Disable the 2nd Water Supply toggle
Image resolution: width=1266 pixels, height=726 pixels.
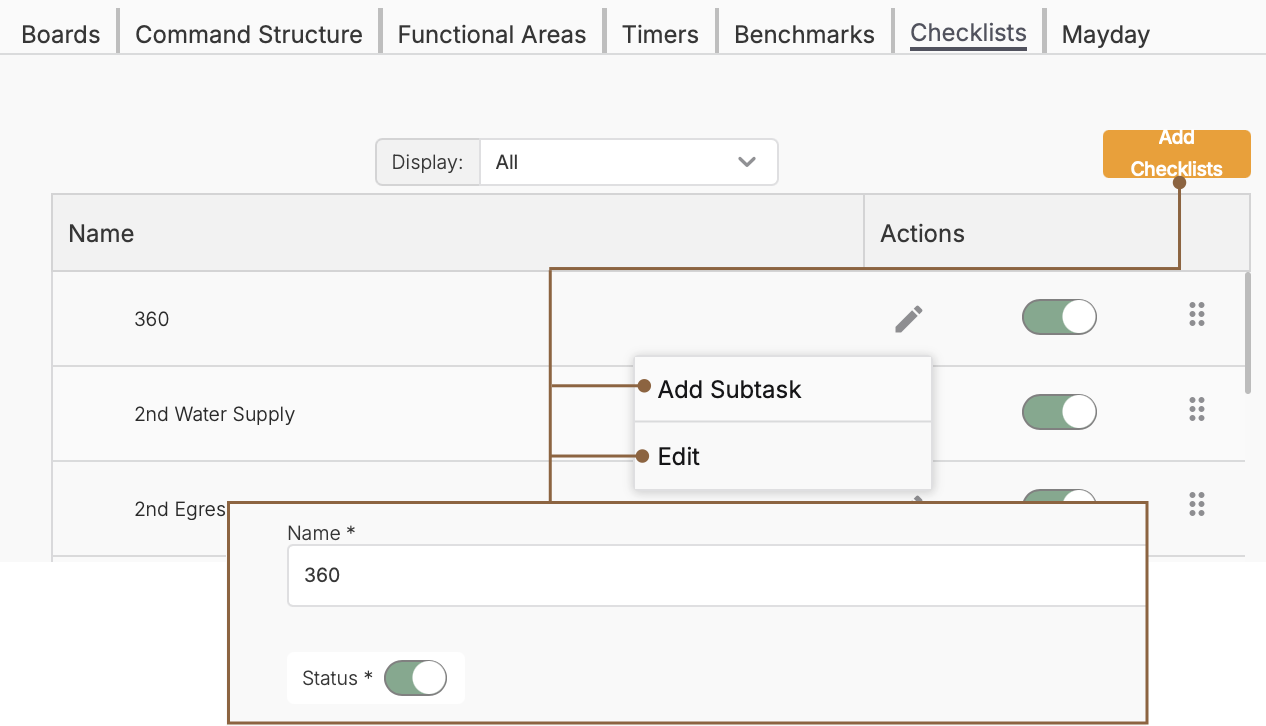[x=1059, y=412]
